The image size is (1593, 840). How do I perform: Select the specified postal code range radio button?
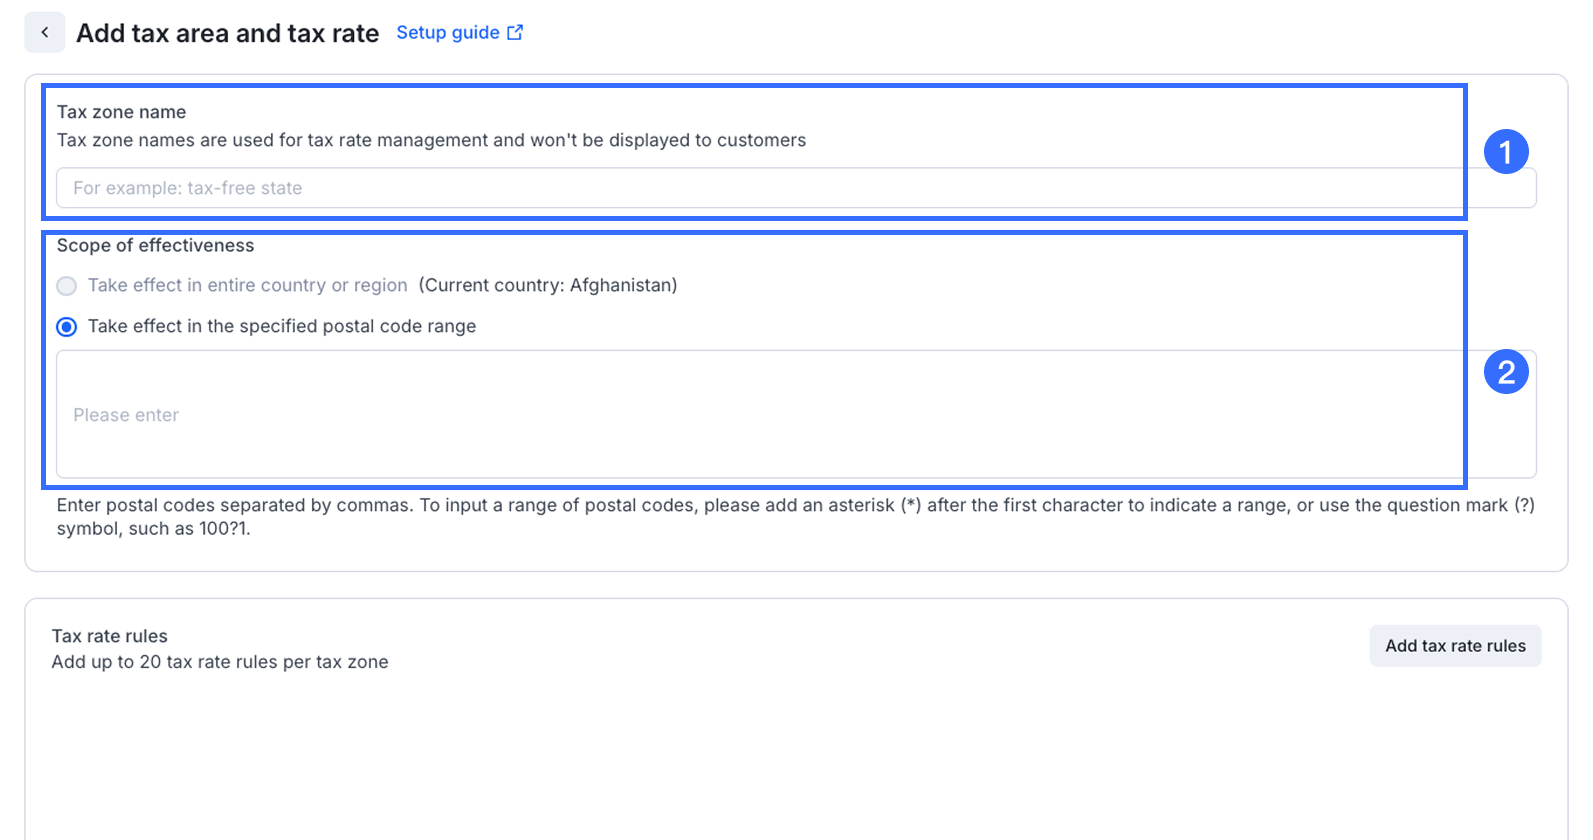tap(67, 327)
